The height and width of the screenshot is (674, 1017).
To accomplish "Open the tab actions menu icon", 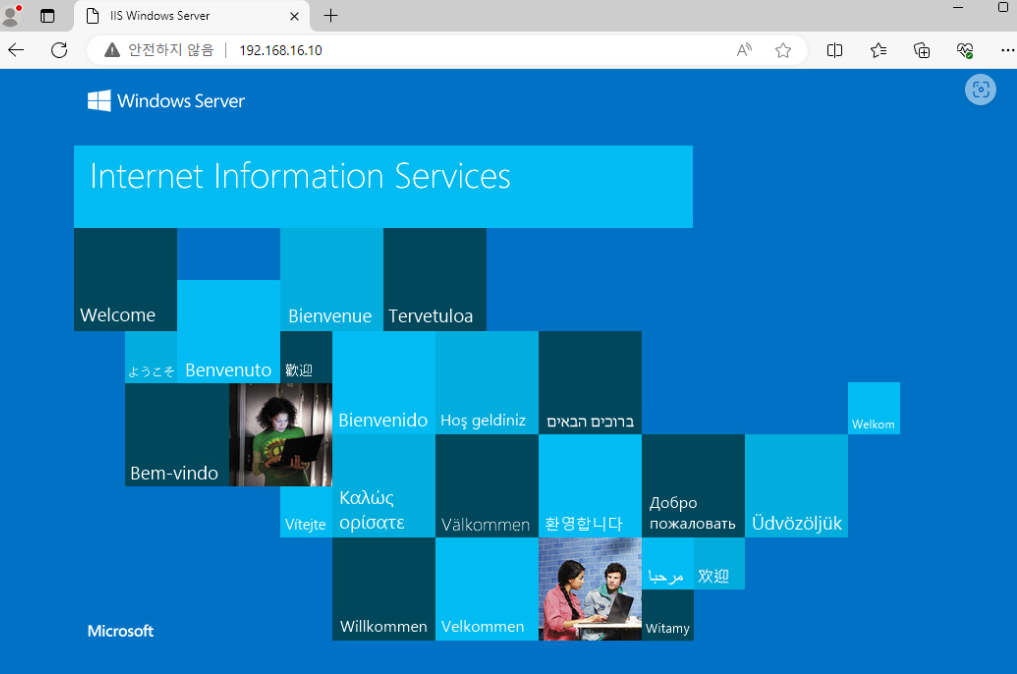I will [x=47, y=16].
